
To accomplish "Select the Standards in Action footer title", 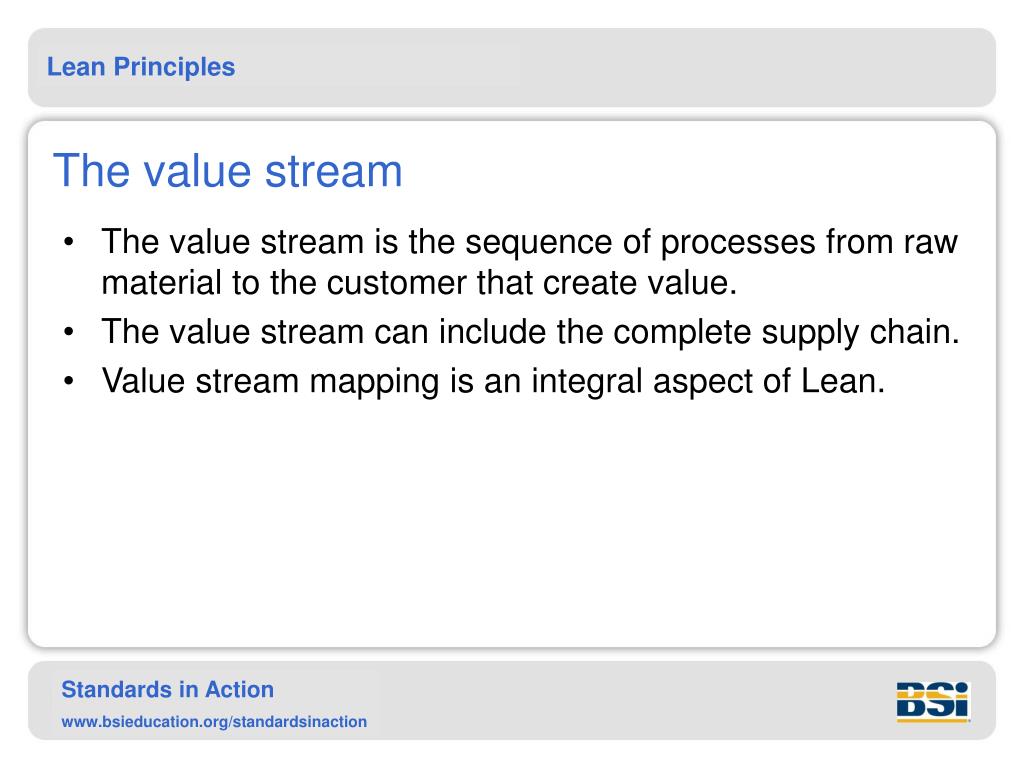I will [x=168, y=690].
